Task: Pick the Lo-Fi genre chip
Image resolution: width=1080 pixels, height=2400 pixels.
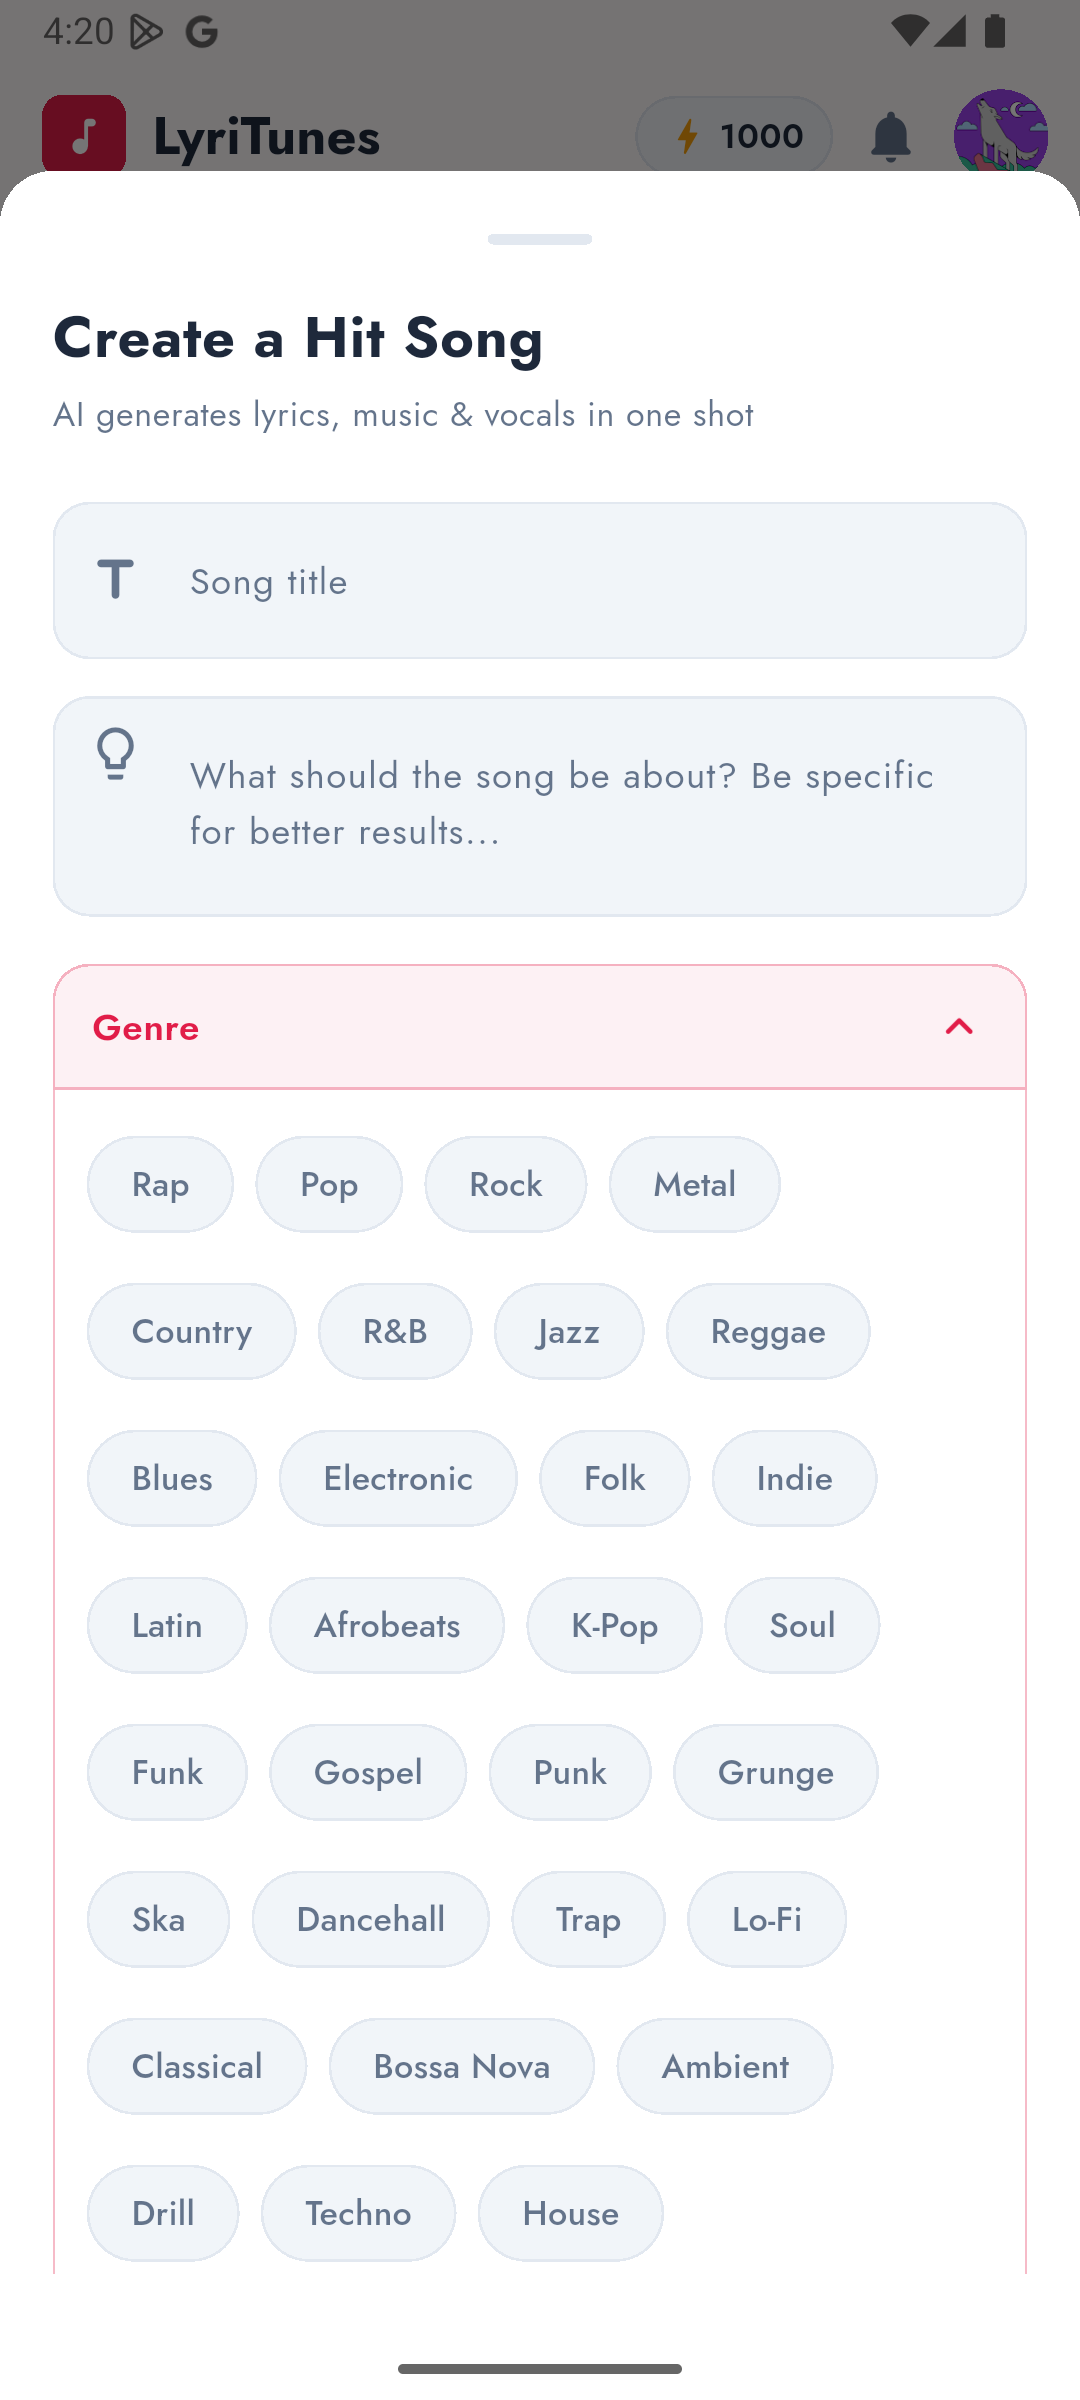Action: tap(766, 1919)
